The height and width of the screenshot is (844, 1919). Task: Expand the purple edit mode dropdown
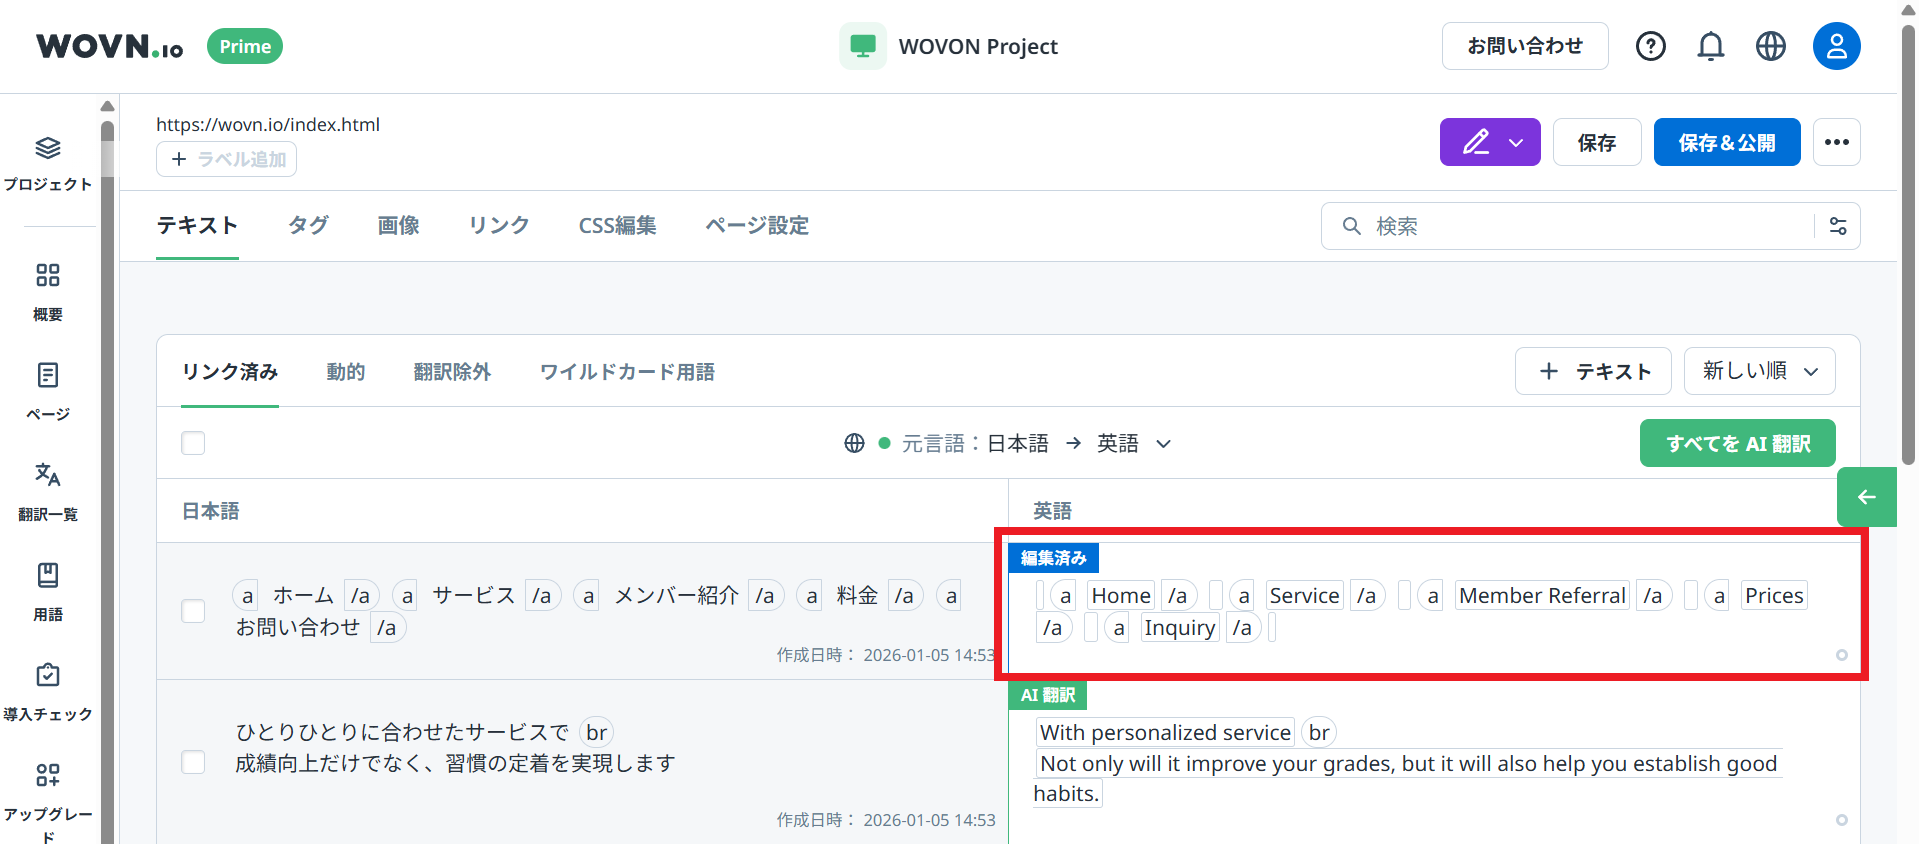pyautogui.click(x=1490, y=142)
